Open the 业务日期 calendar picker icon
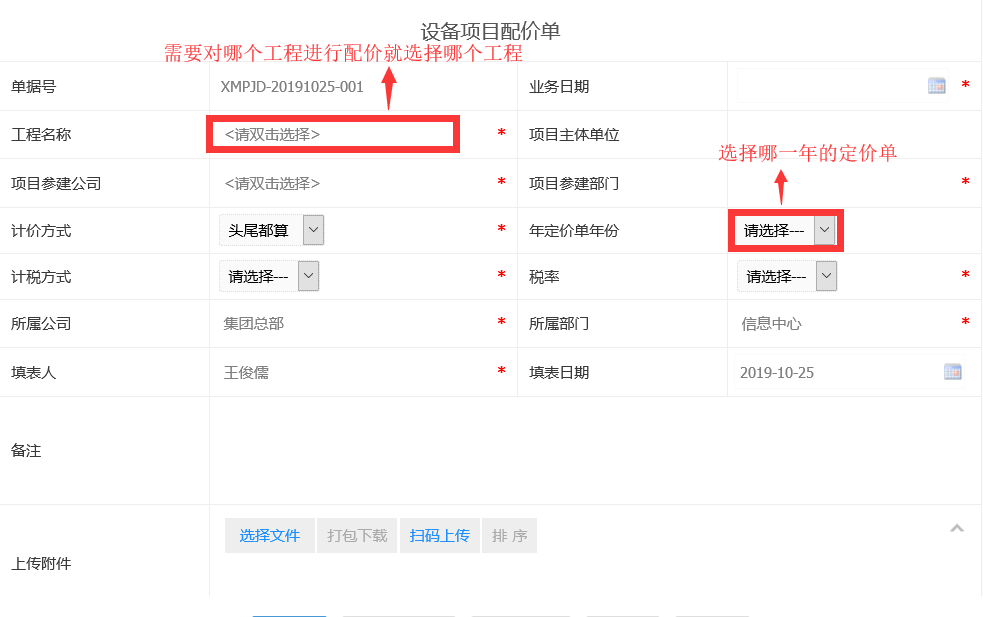983x617 pixels. (937, 86)
